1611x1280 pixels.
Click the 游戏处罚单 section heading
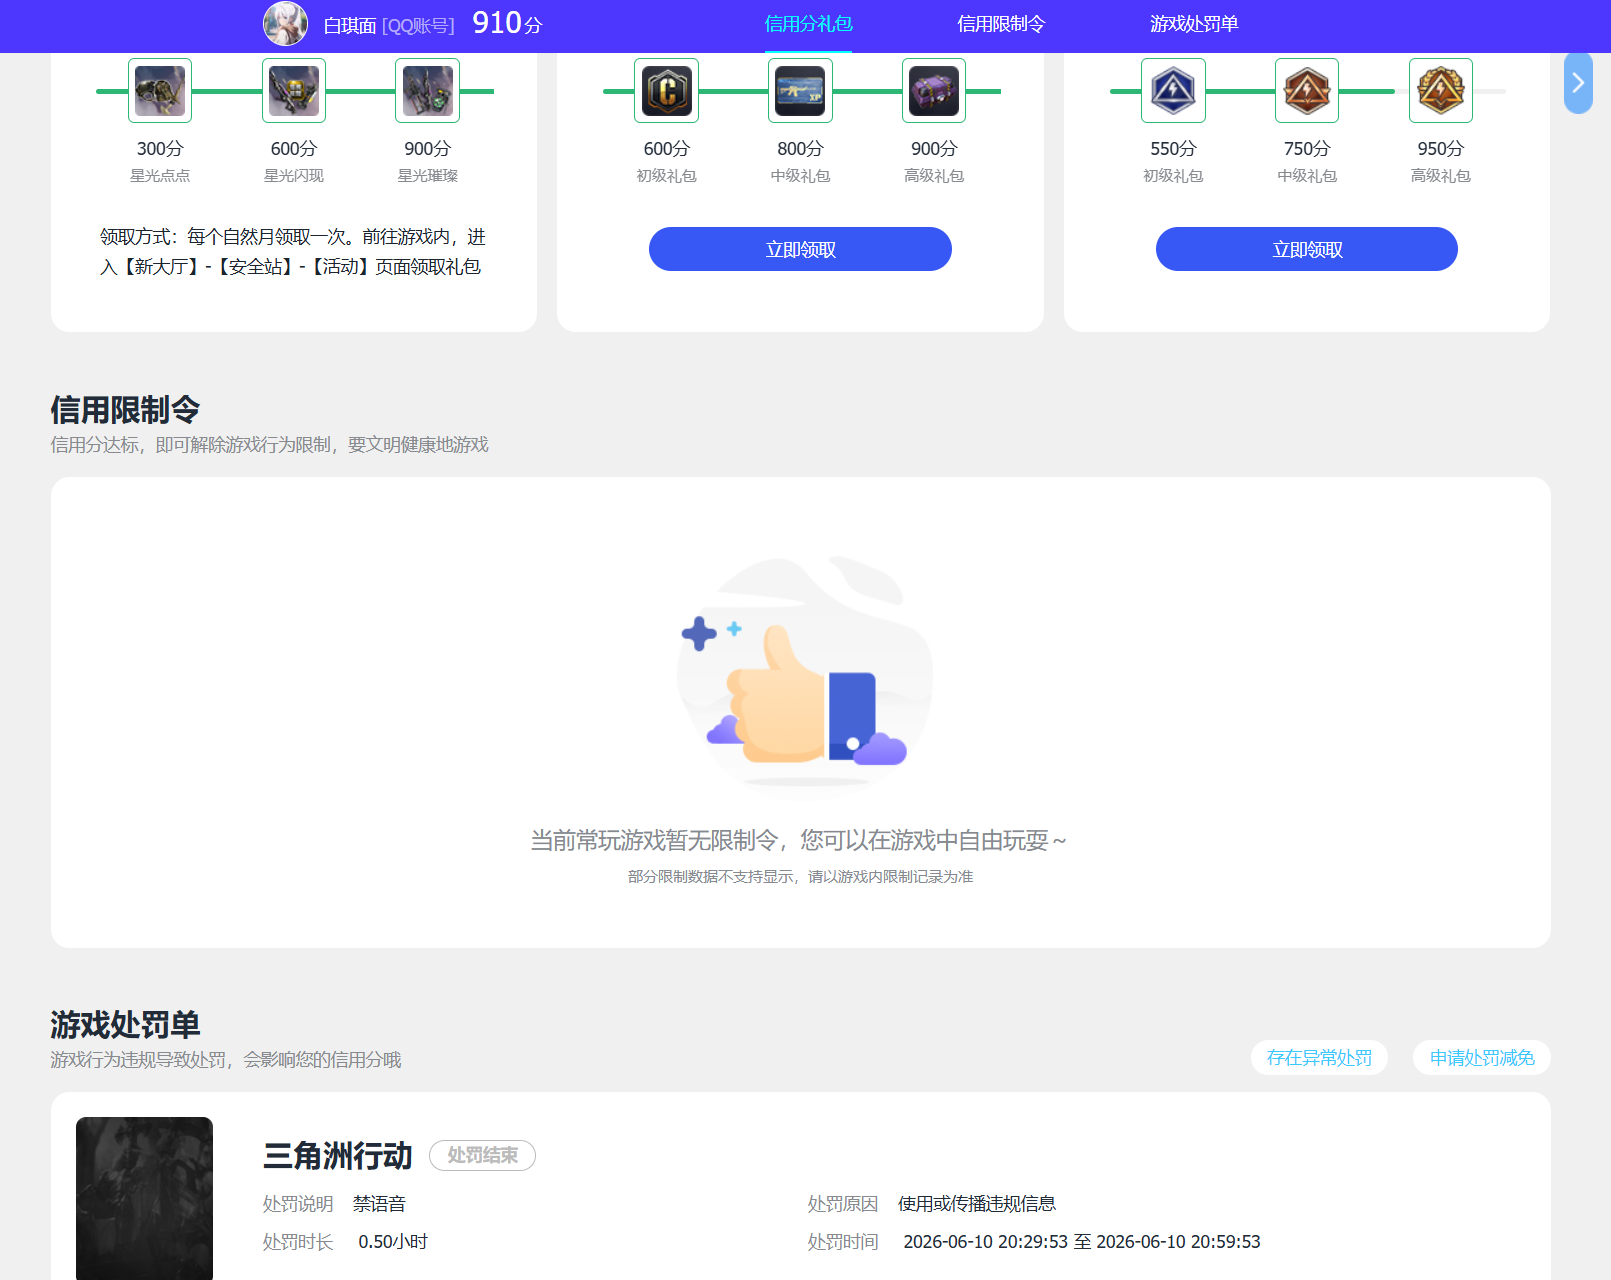coord(125,1025)
